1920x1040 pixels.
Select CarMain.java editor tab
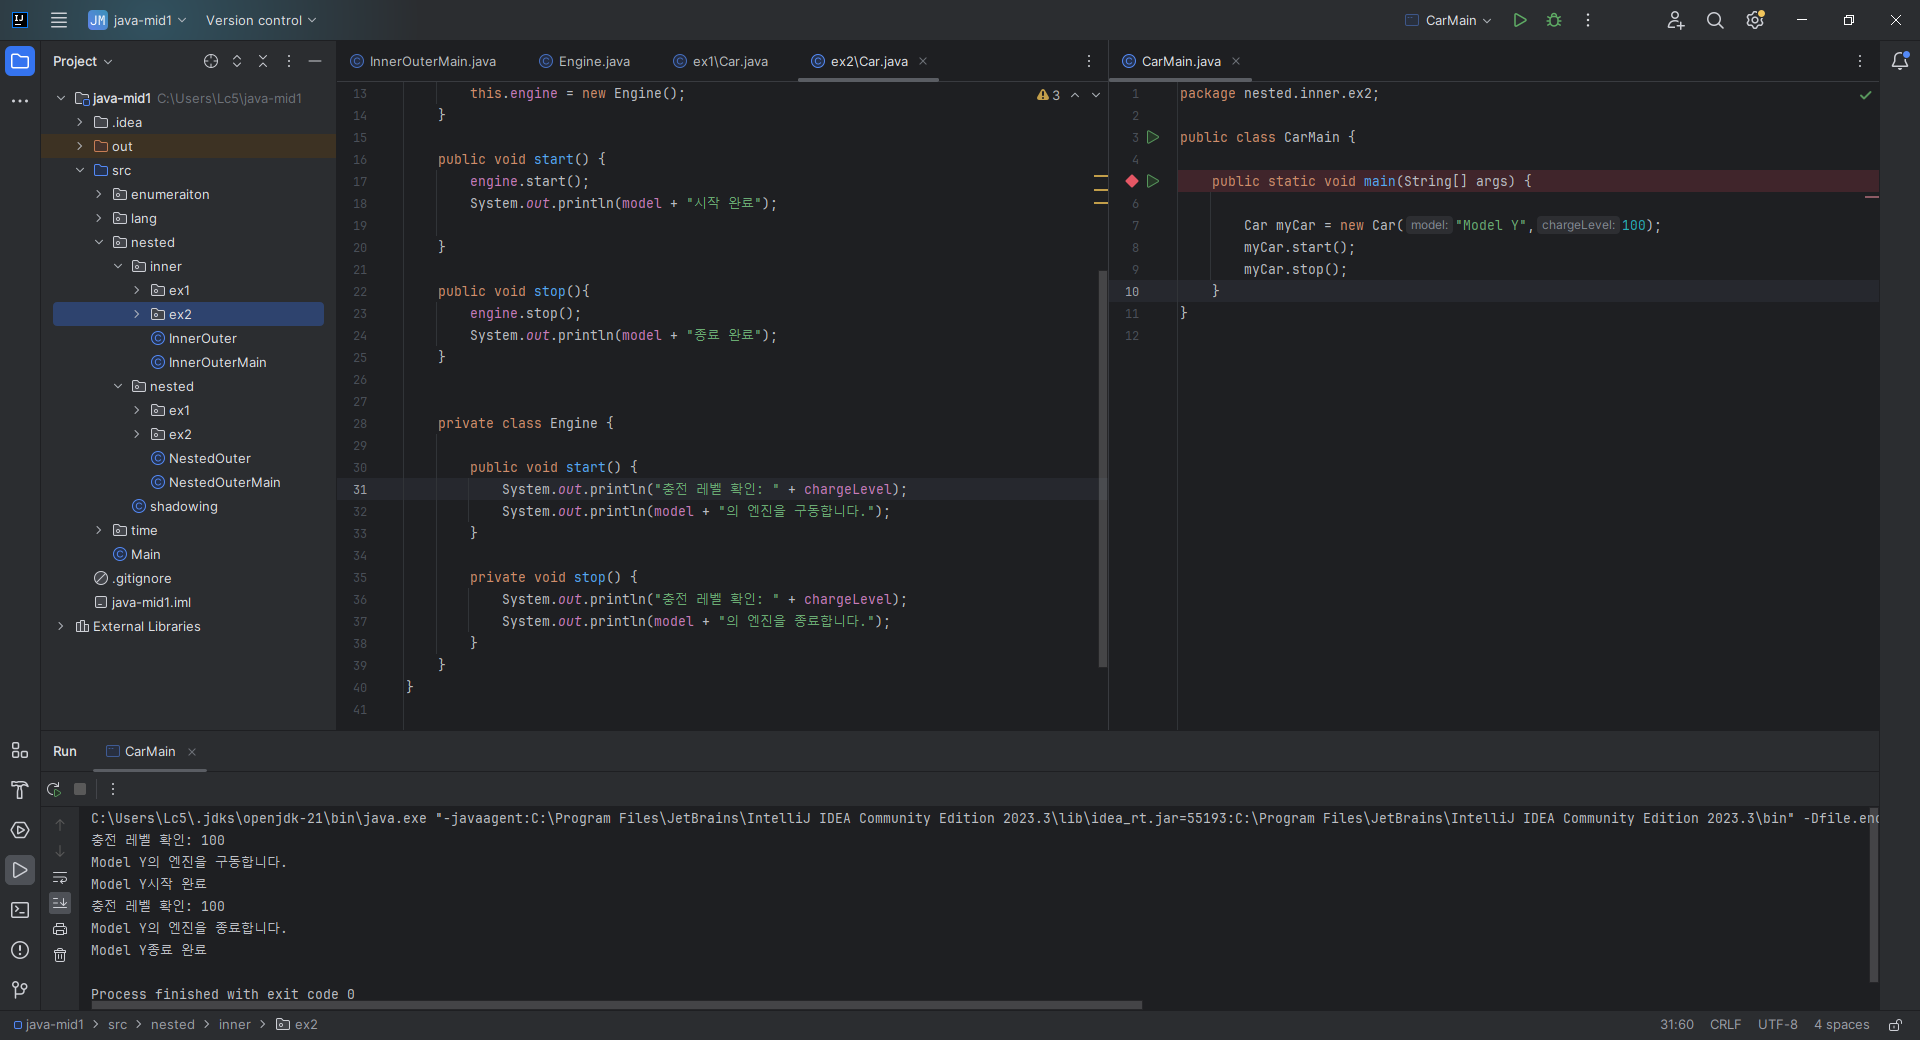[x=1180, y=61]
